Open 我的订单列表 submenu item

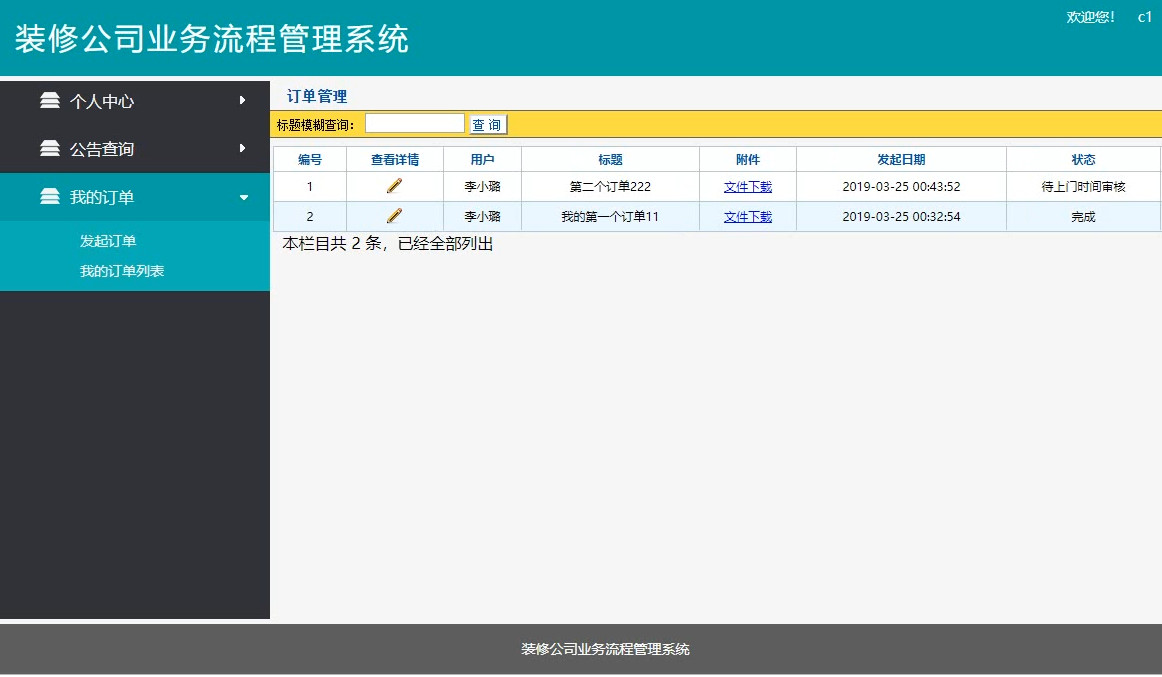tap(122, 271)
